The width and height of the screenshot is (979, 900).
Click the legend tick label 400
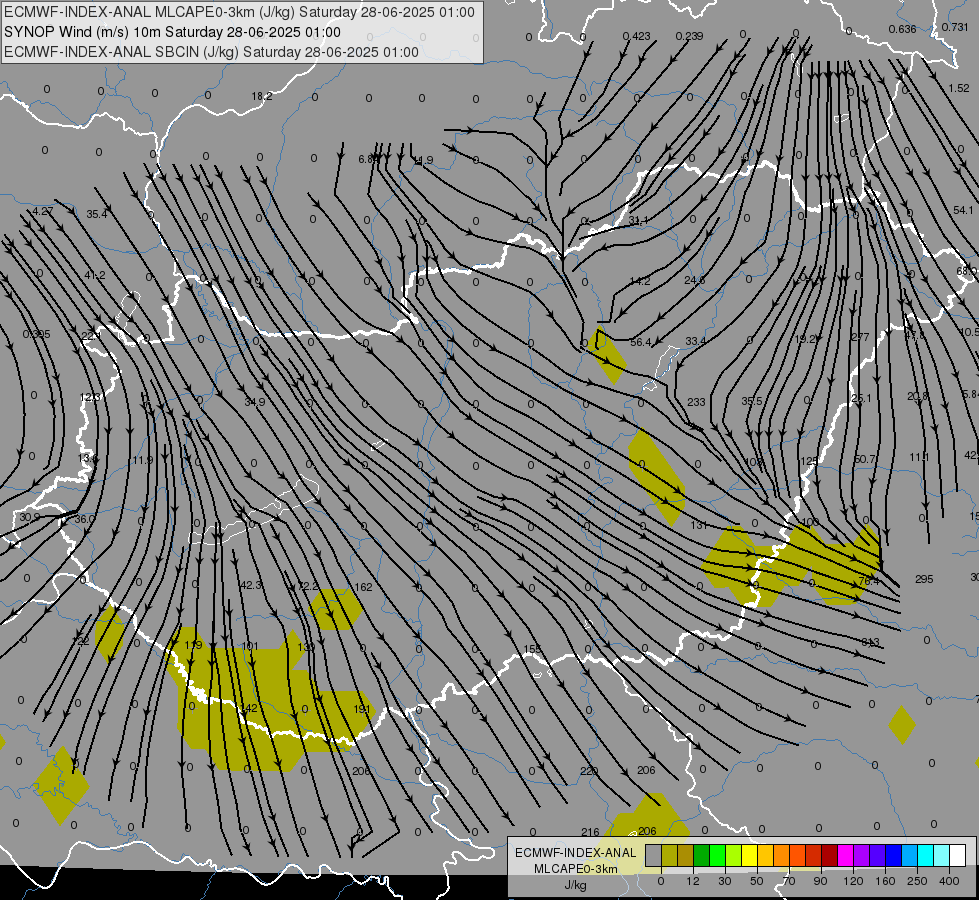pyautogui.click(x=949, y=881)
